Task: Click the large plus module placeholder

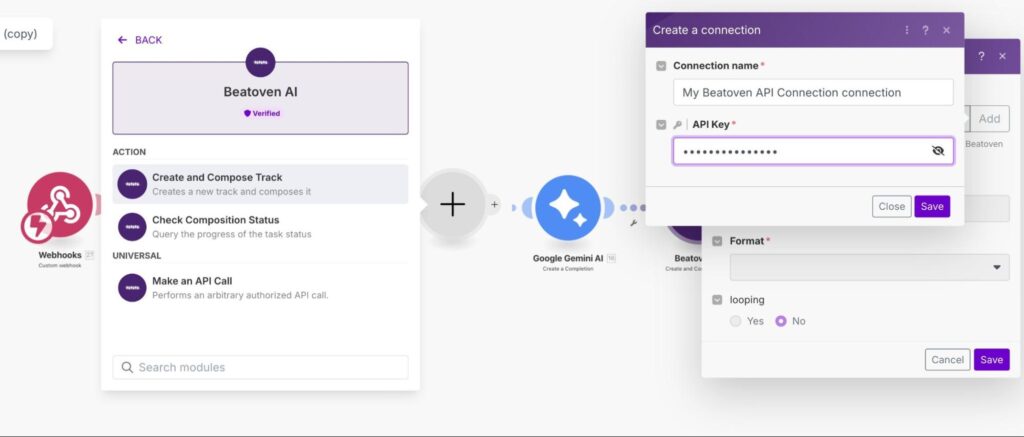Action: coord(452,204)
